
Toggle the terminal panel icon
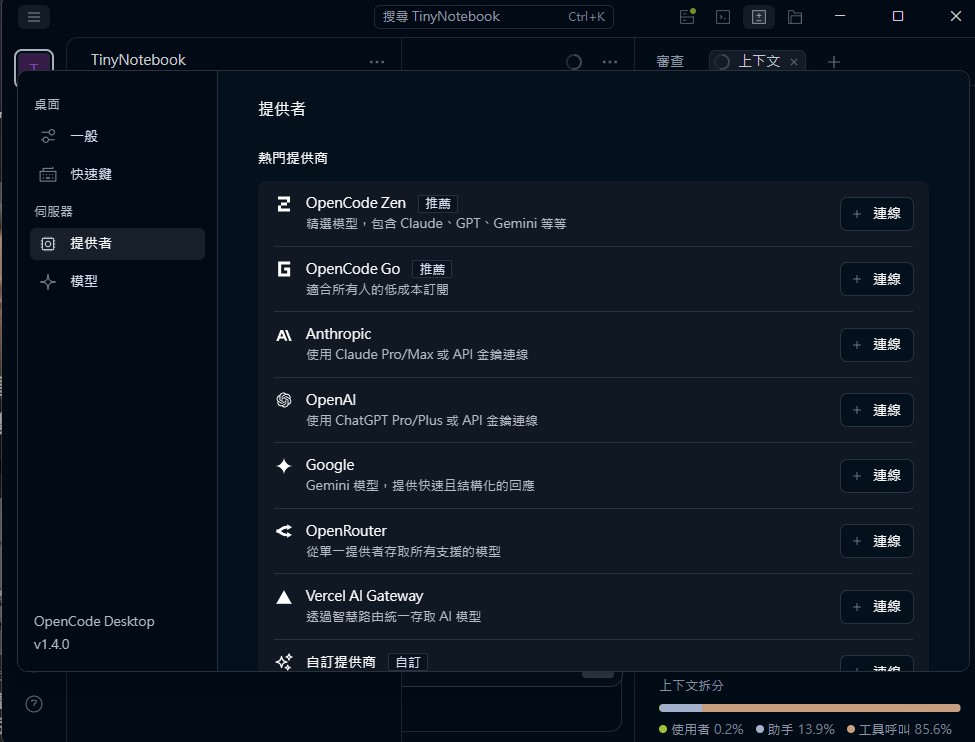723,17
